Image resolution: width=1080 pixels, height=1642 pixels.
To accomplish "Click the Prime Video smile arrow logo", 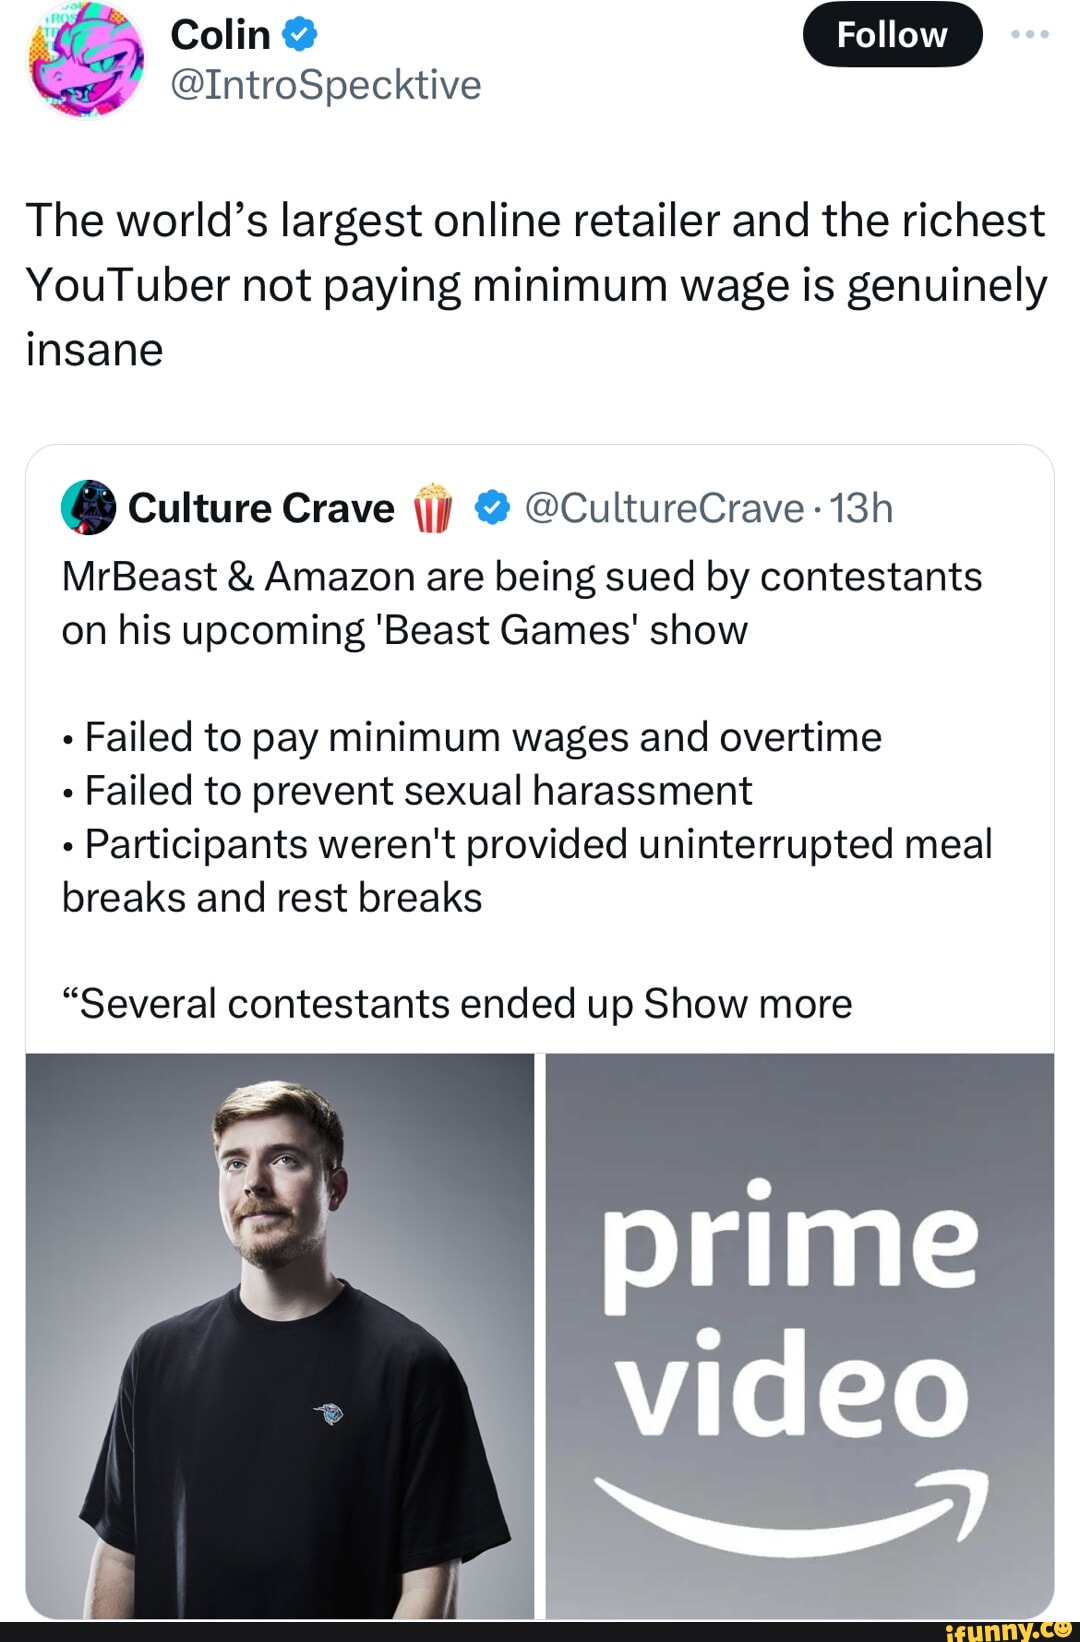I will pyautogui.click(x=791, y=1508).
